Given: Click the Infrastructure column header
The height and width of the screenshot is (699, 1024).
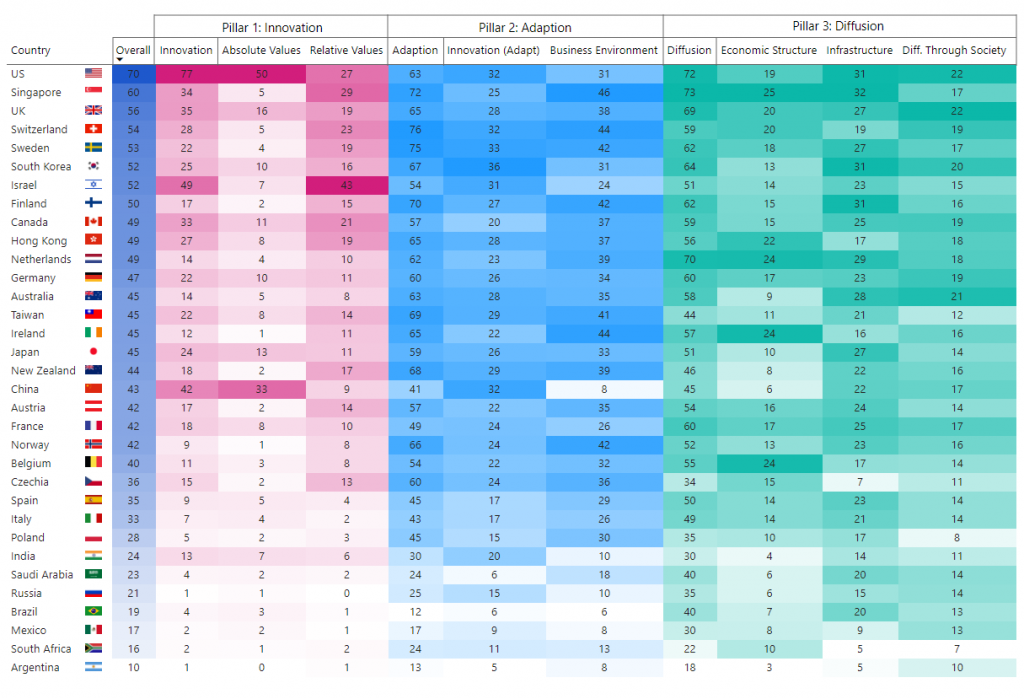Looking at the screenshot, I should tap(858, 50).
